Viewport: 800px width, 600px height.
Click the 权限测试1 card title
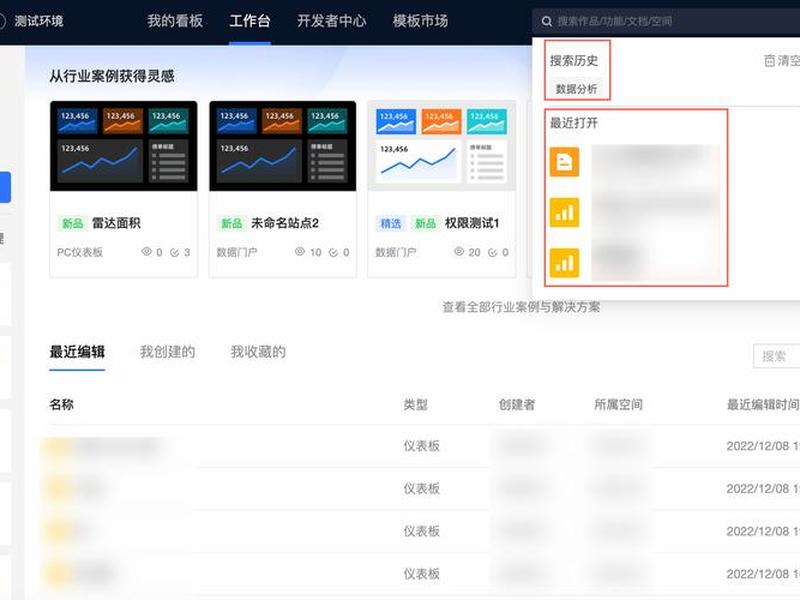472,223
